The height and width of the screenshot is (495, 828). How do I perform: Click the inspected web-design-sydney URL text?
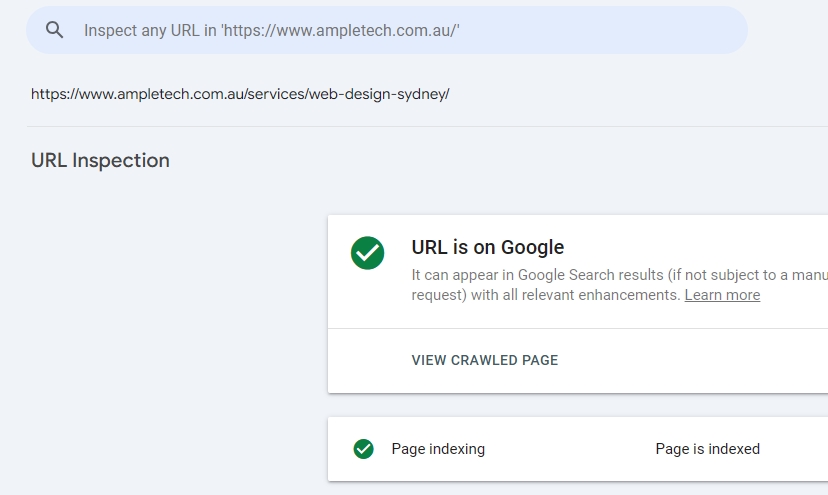[240, 94]
